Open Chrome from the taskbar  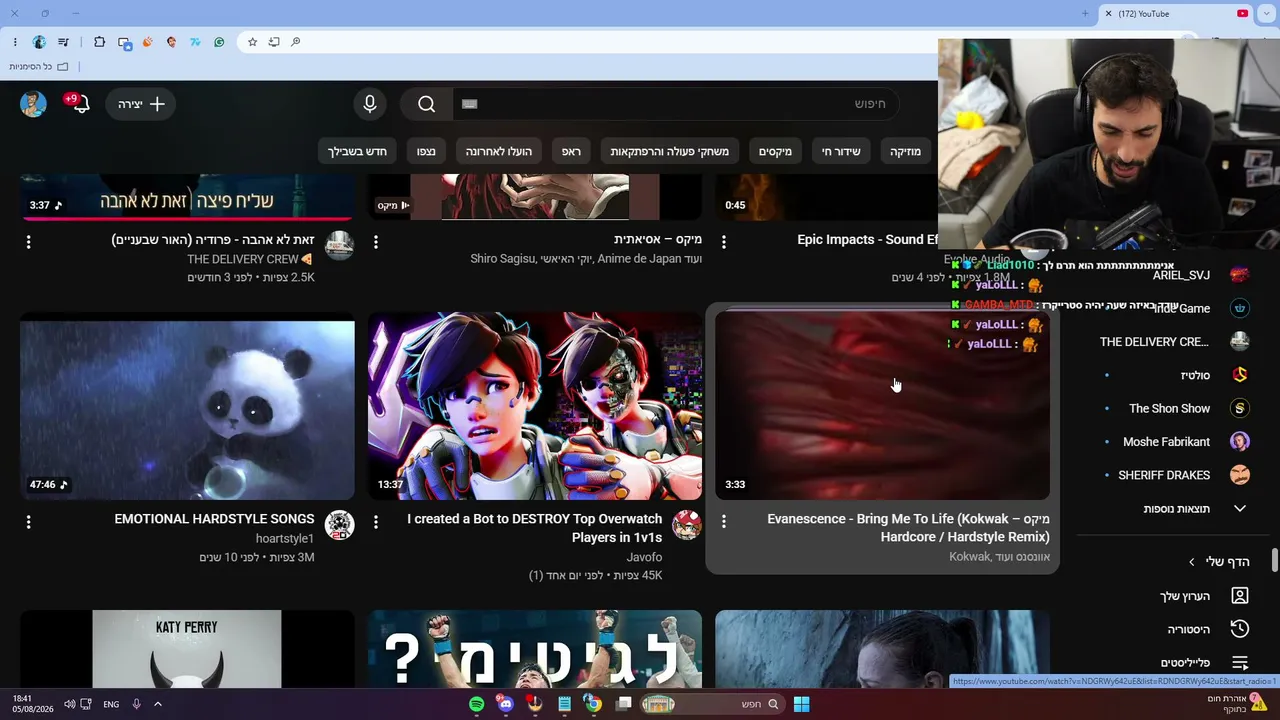tap(593, 704)
